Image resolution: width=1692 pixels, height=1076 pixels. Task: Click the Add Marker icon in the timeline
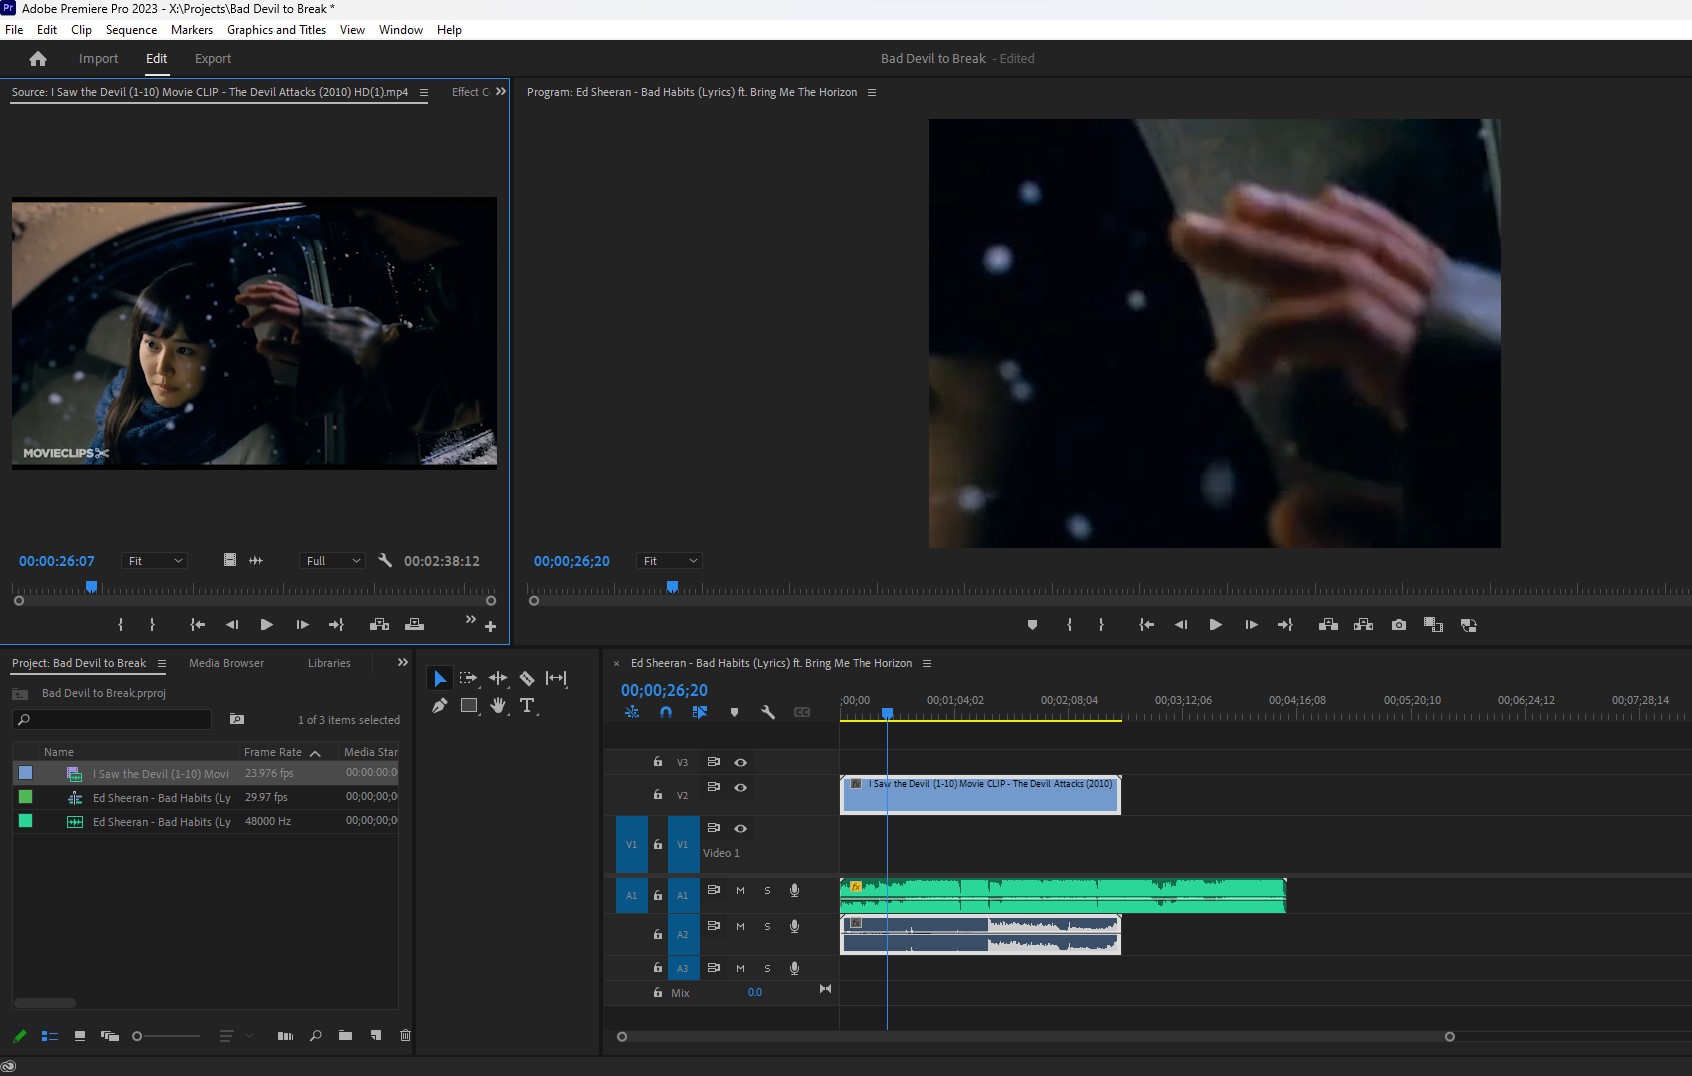click(736, 712)
